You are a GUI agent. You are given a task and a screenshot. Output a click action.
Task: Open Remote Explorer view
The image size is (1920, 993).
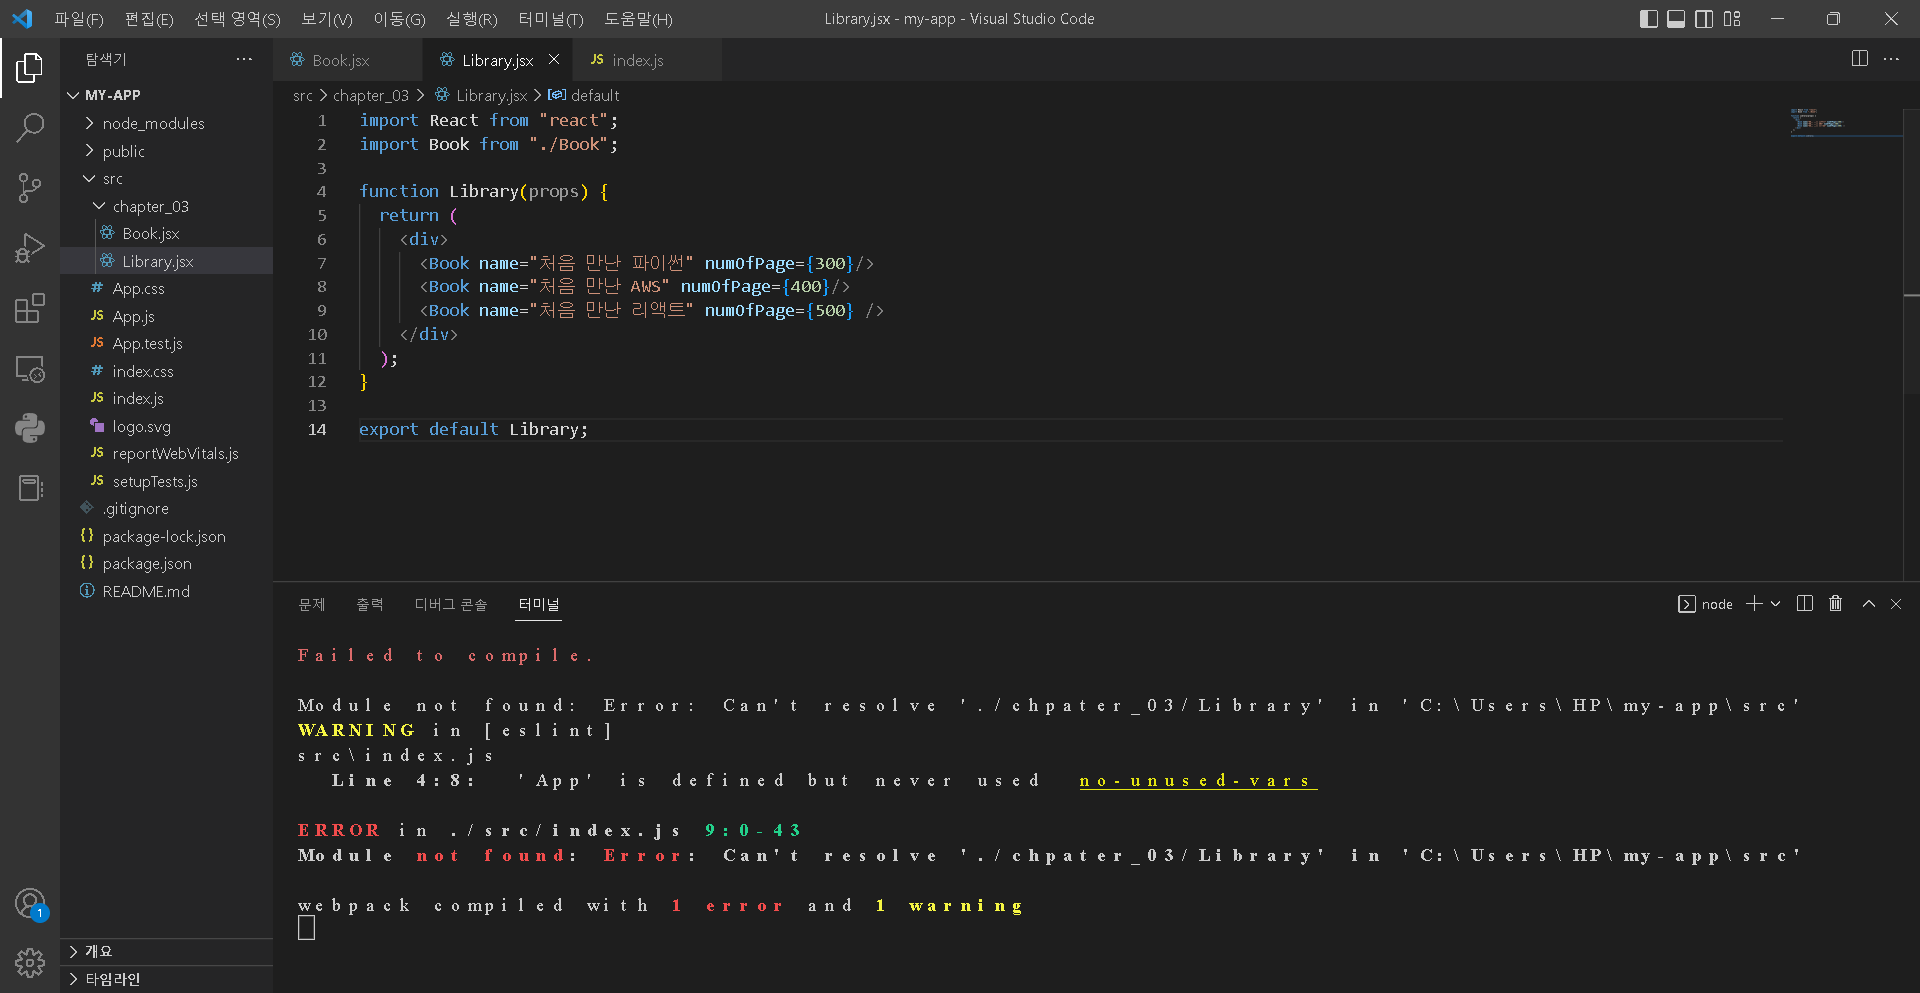30,369
